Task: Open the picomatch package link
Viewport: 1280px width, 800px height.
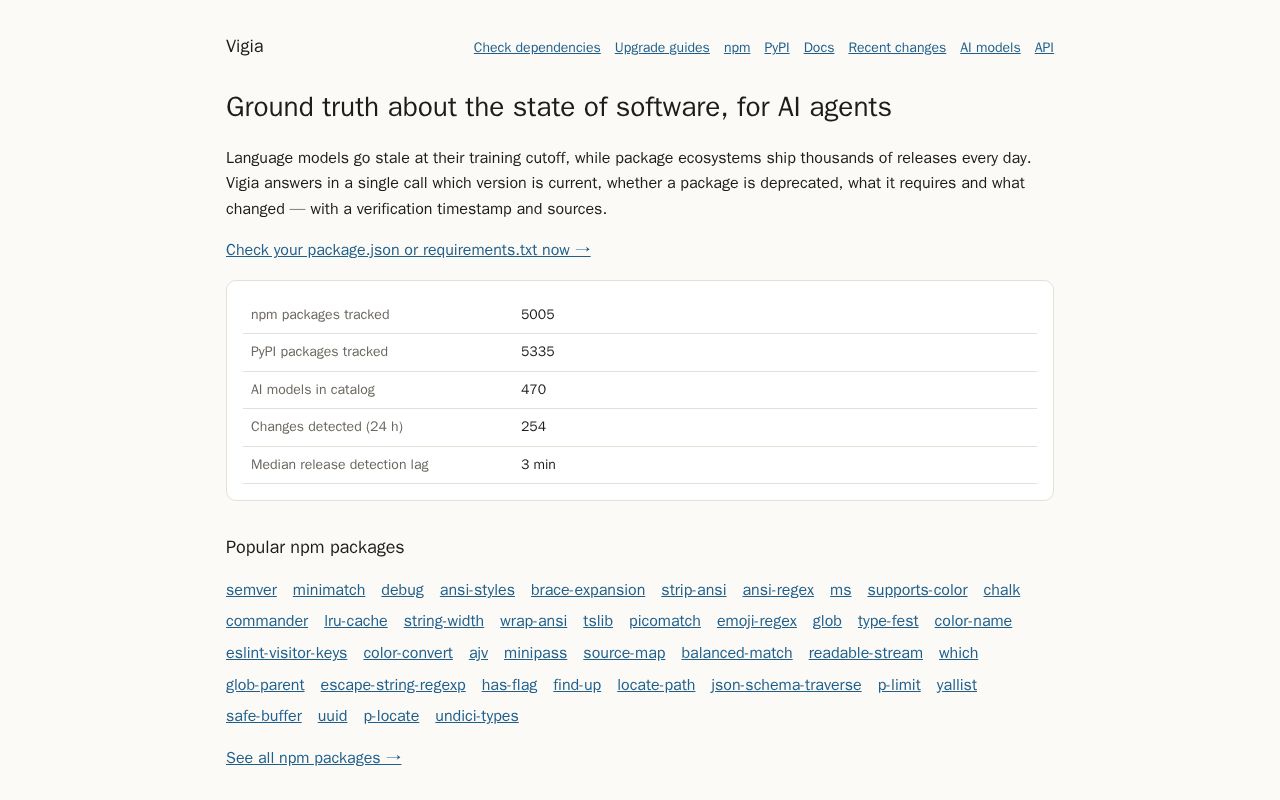Action: pyautogui.click(x=665, y=621)
